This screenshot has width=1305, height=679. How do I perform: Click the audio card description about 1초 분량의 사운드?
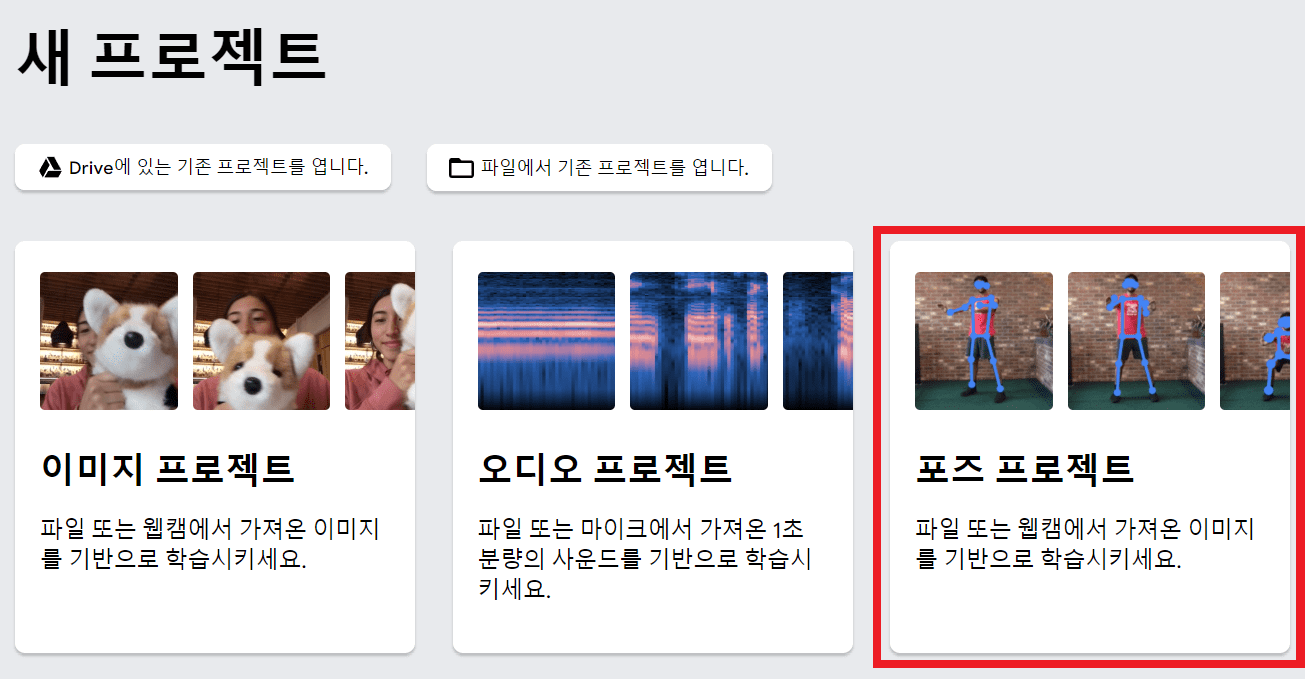pyautogui.click(x=645, y=558)
